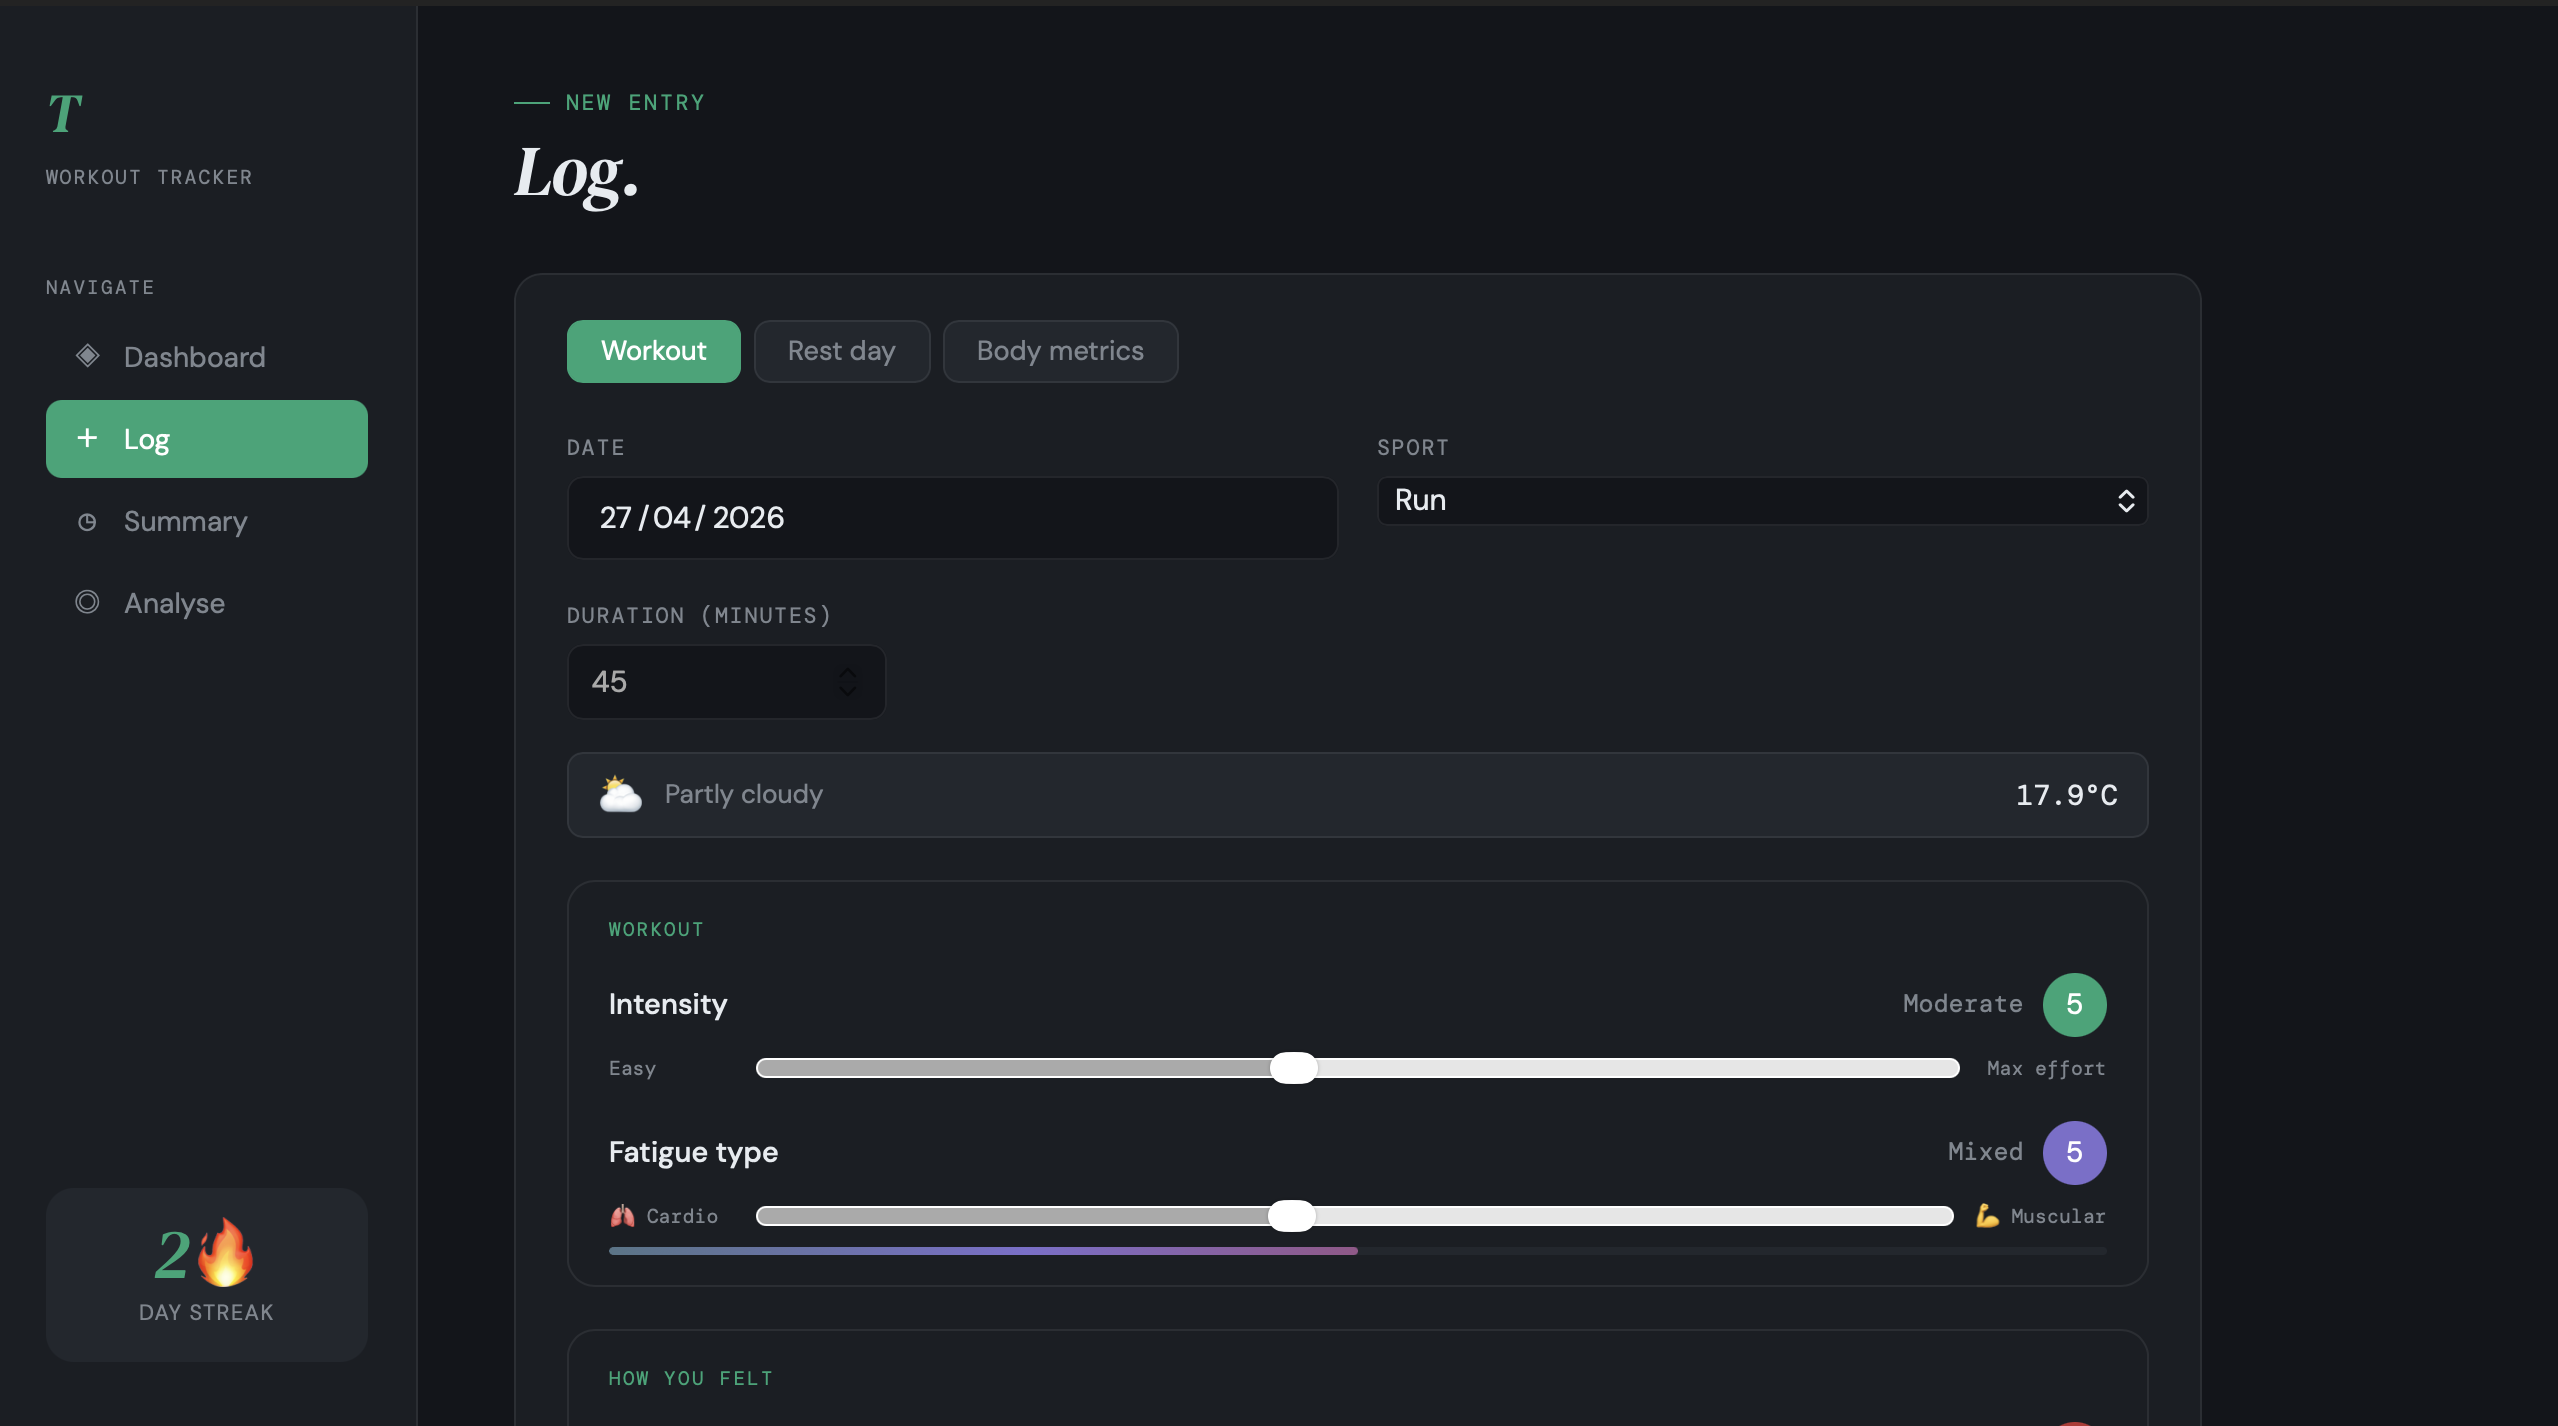This screenshot has width=2558, height=1426.
Task: Click the Fatigue type heading text
Action: click(x=693, y=1152)
